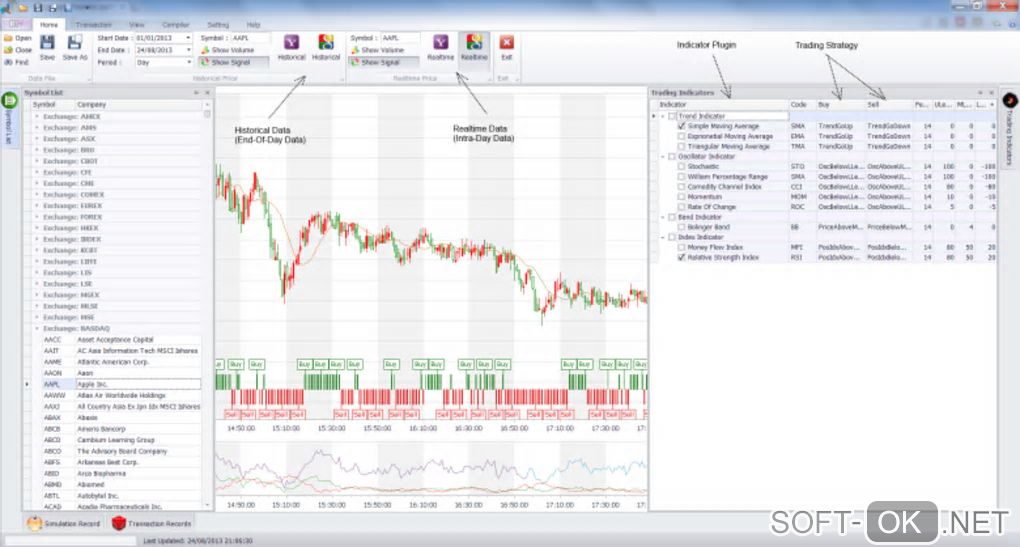Uncheck Simple Moving Average indicator

(682, 126)
